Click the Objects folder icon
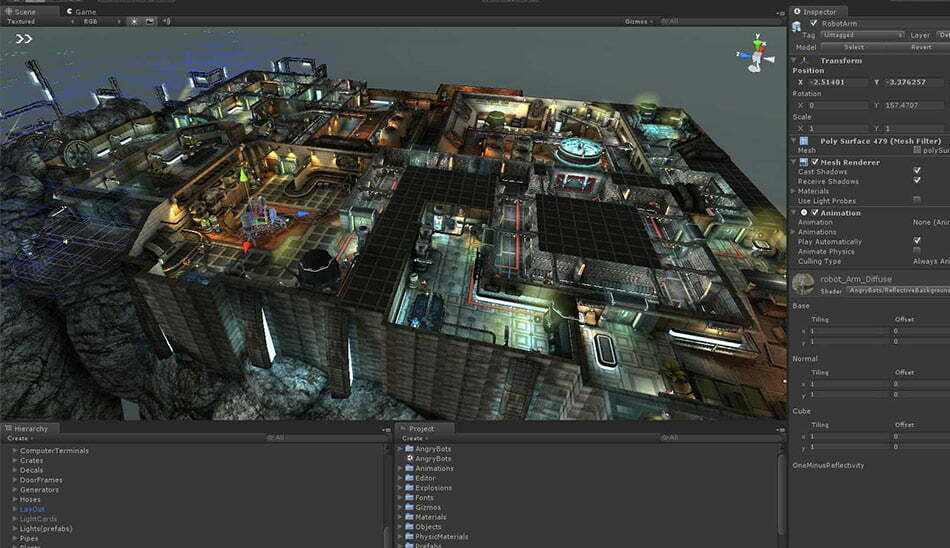950x548 pixels. (x=410, y=526)
